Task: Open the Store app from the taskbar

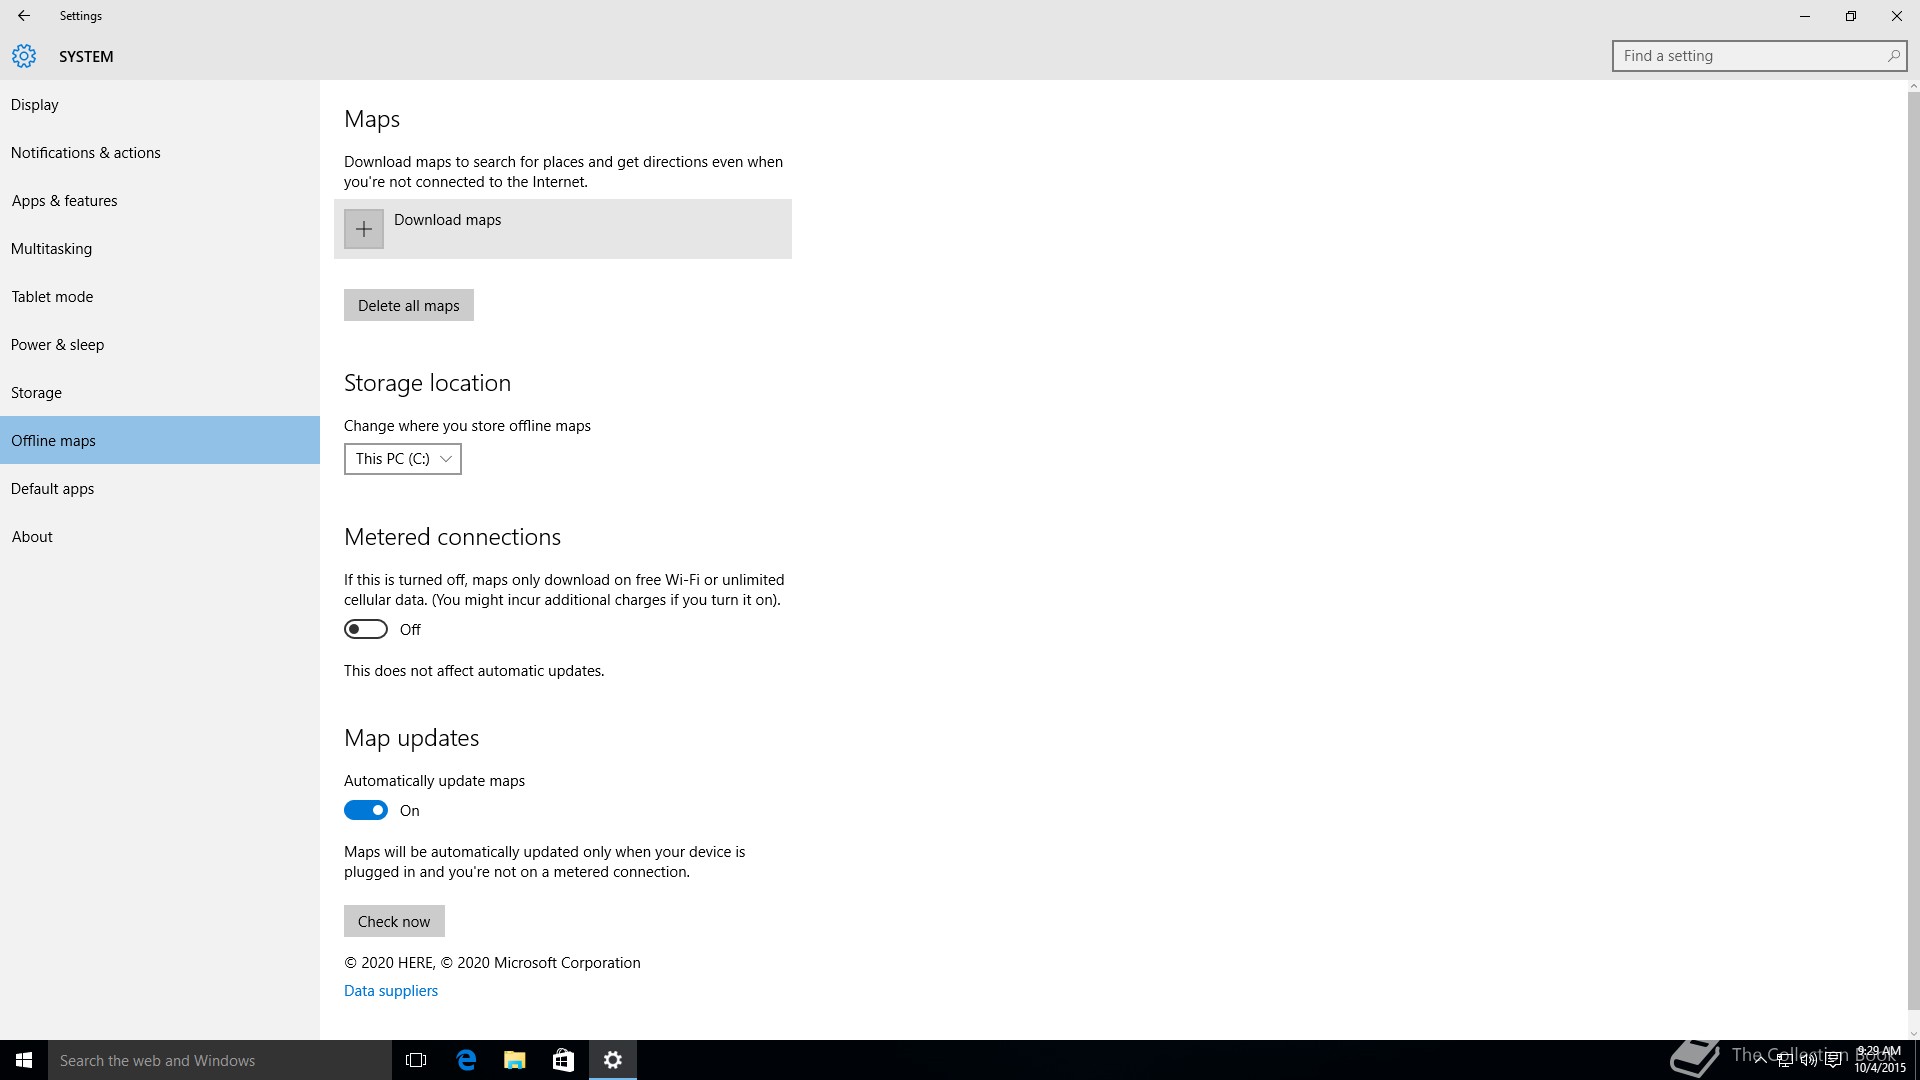Action: tap(563, 1060)
